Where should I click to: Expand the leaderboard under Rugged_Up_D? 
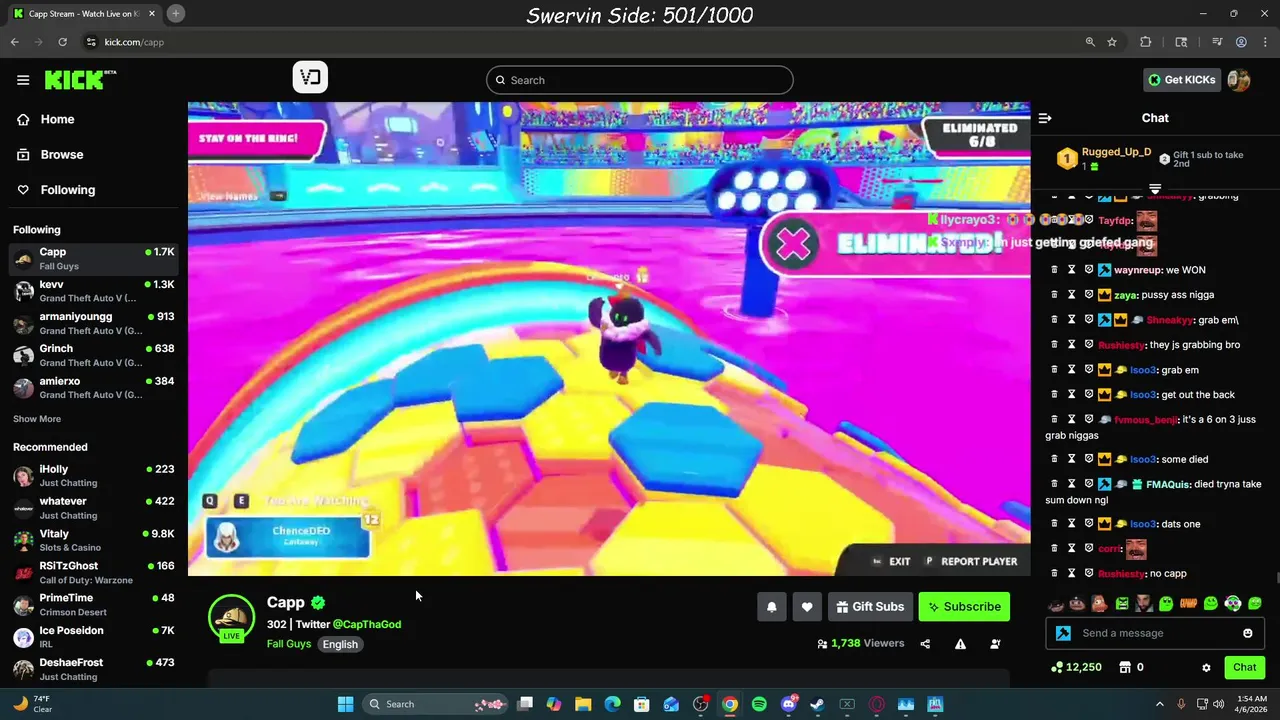tap(1155, 188)
